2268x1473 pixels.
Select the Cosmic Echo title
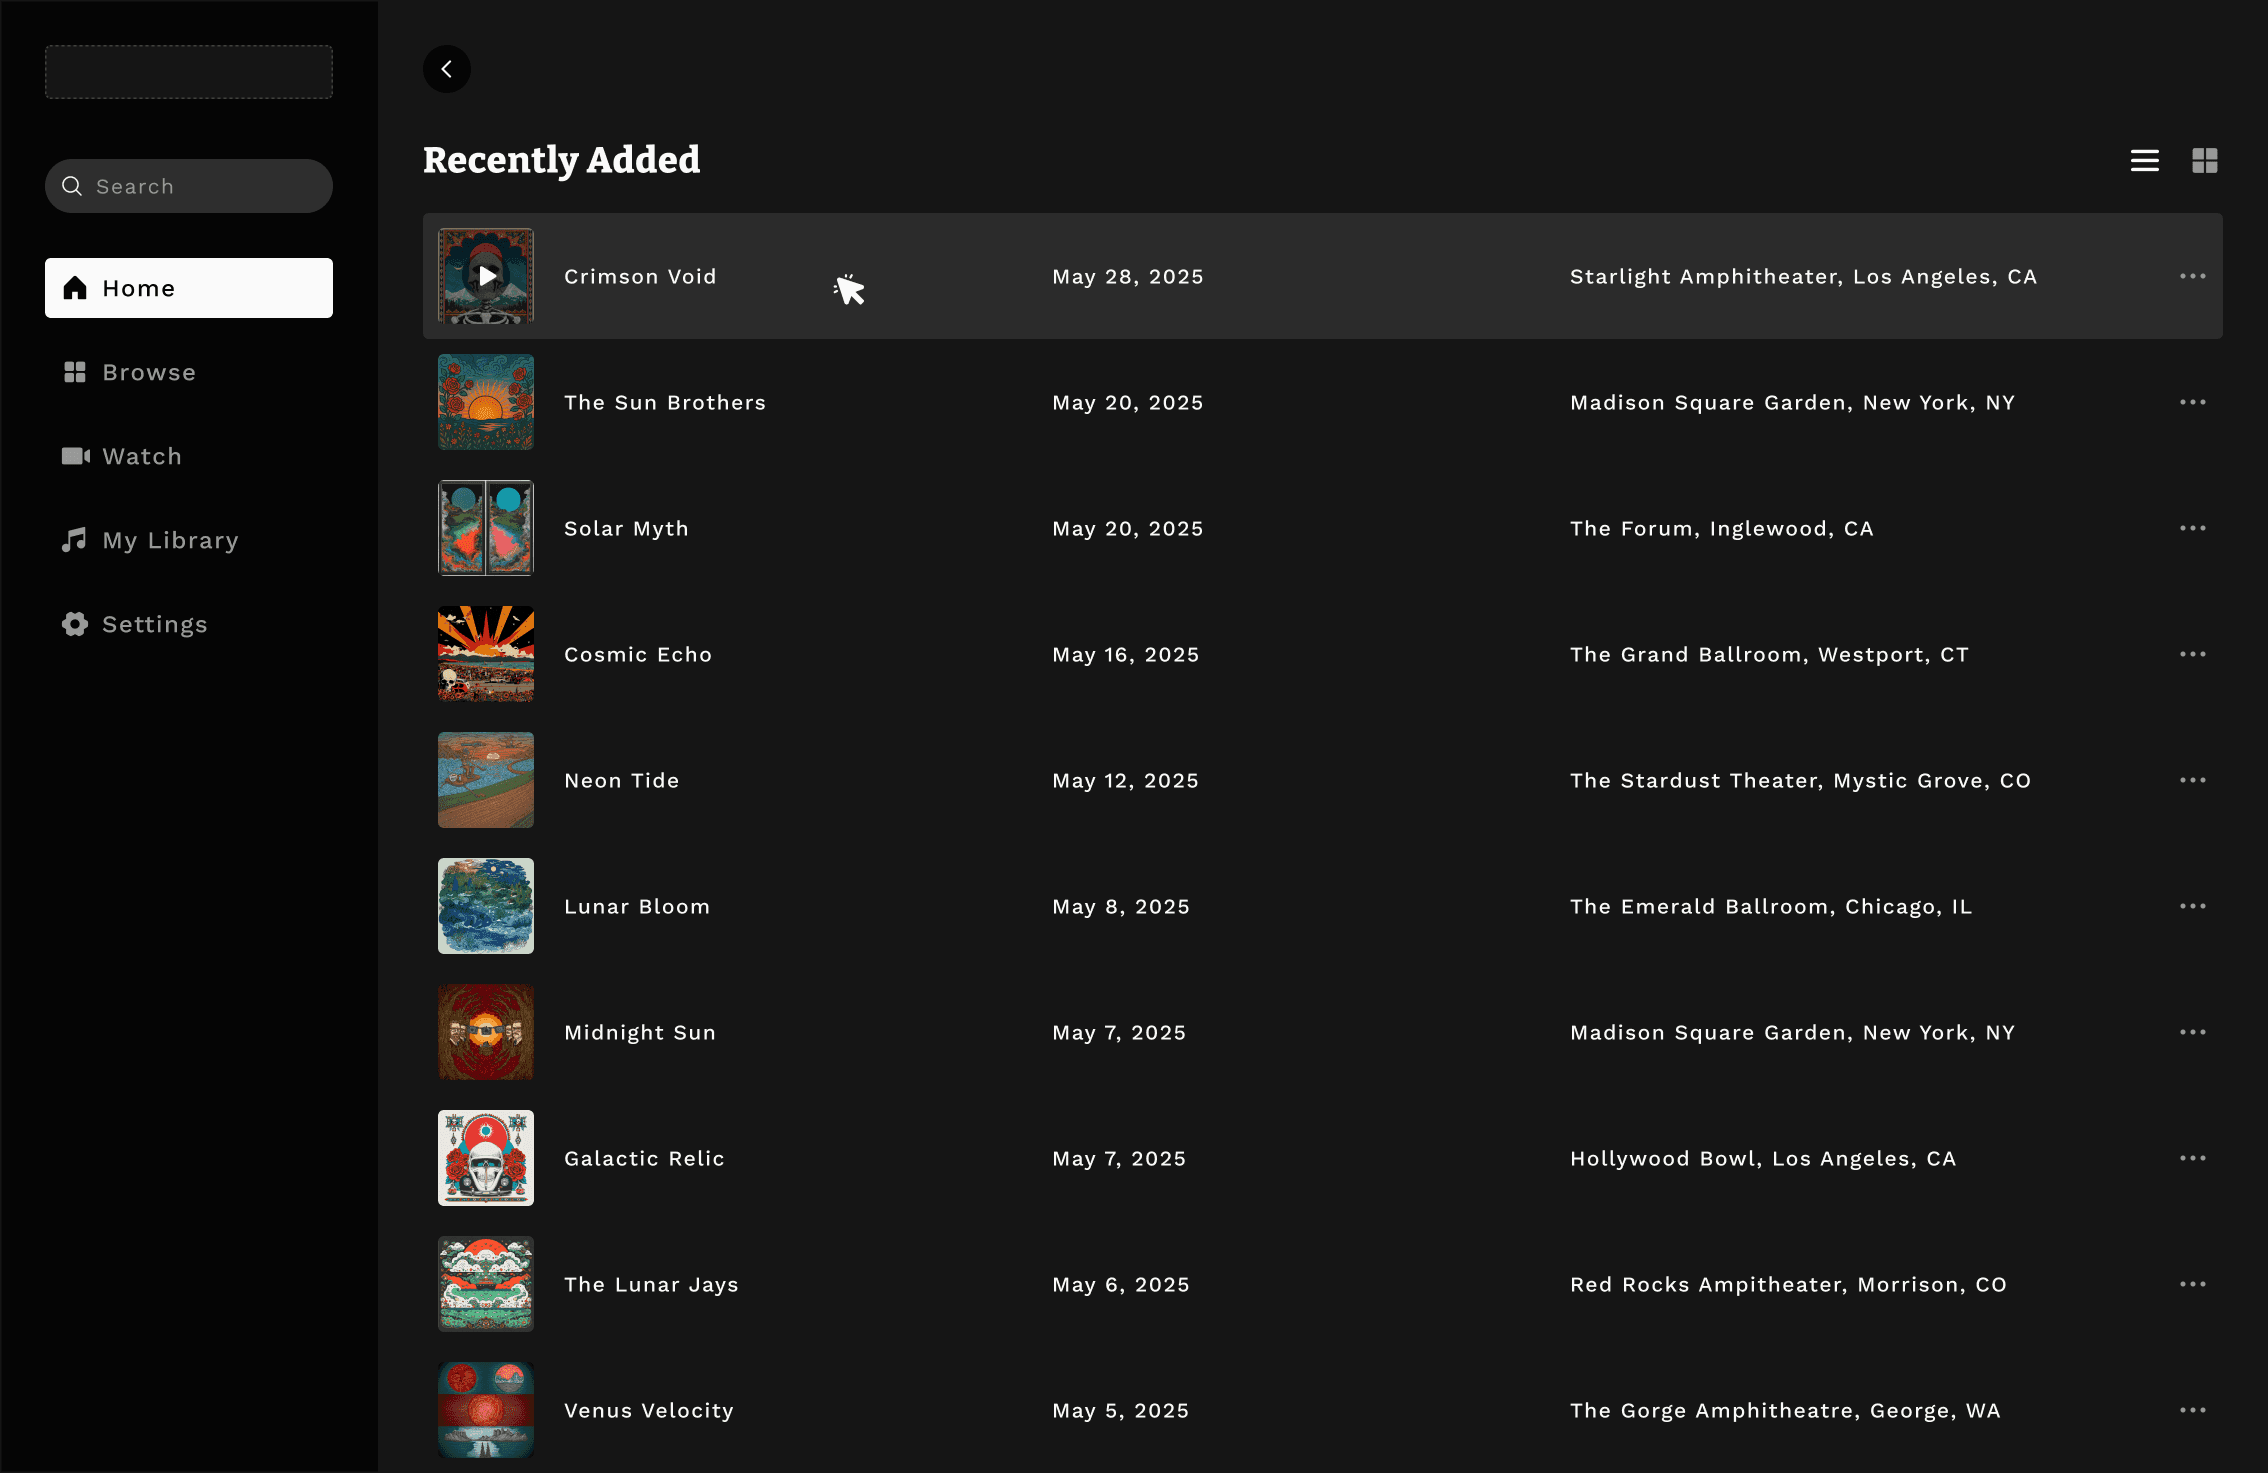click(x=637, y=654)
